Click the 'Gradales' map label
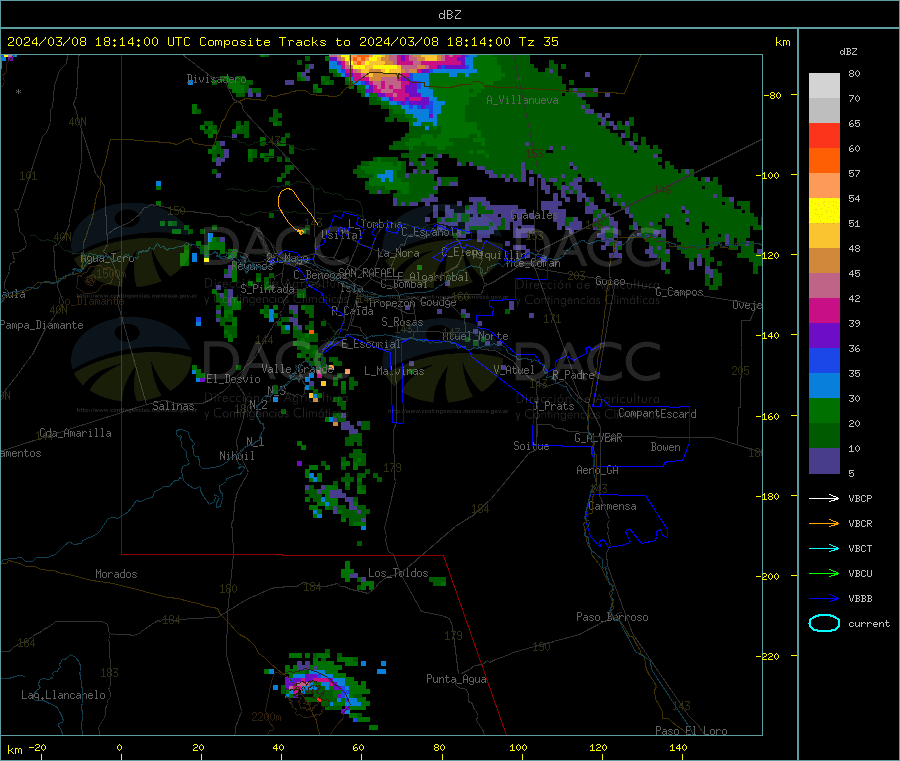Screen dimensions: 900x761 click(x=534, y=215)
